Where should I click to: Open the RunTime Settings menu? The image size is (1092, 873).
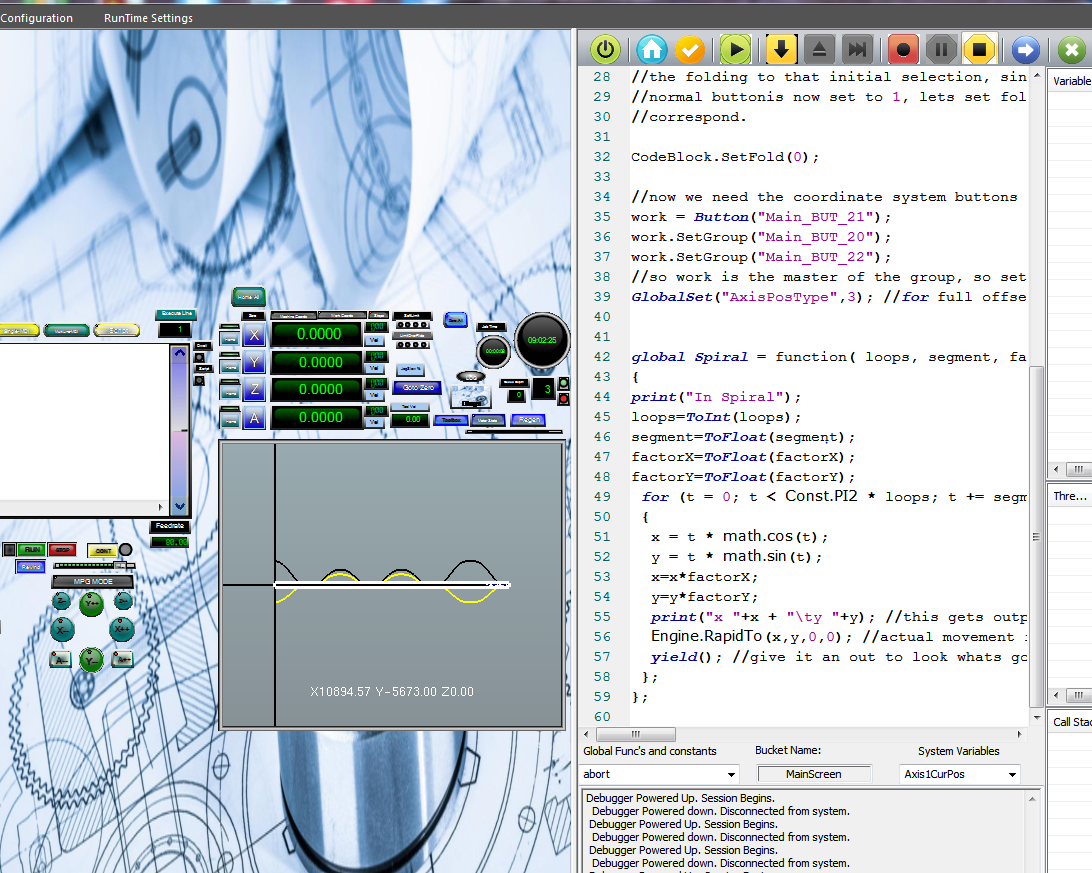tap(148, 18)
